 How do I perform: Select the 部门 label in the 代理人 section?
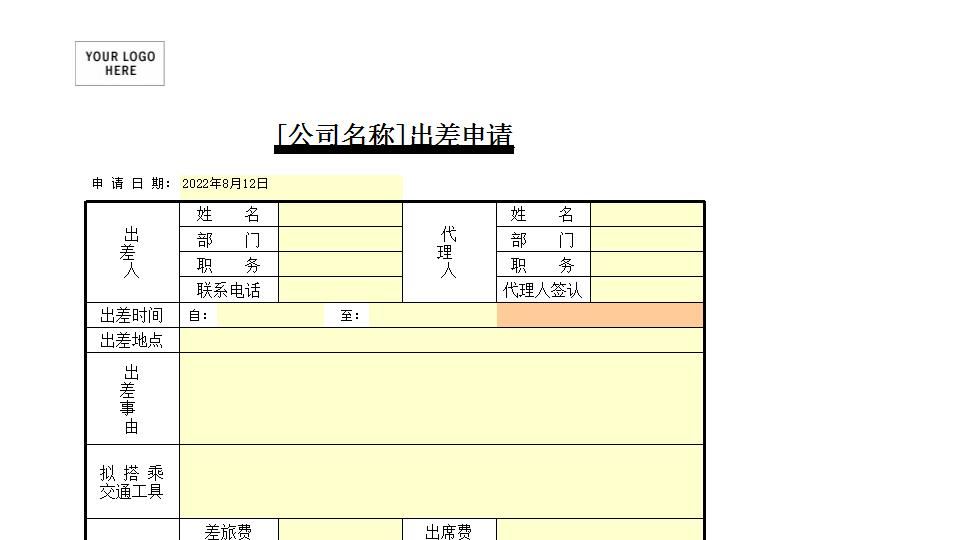(543, 239)
